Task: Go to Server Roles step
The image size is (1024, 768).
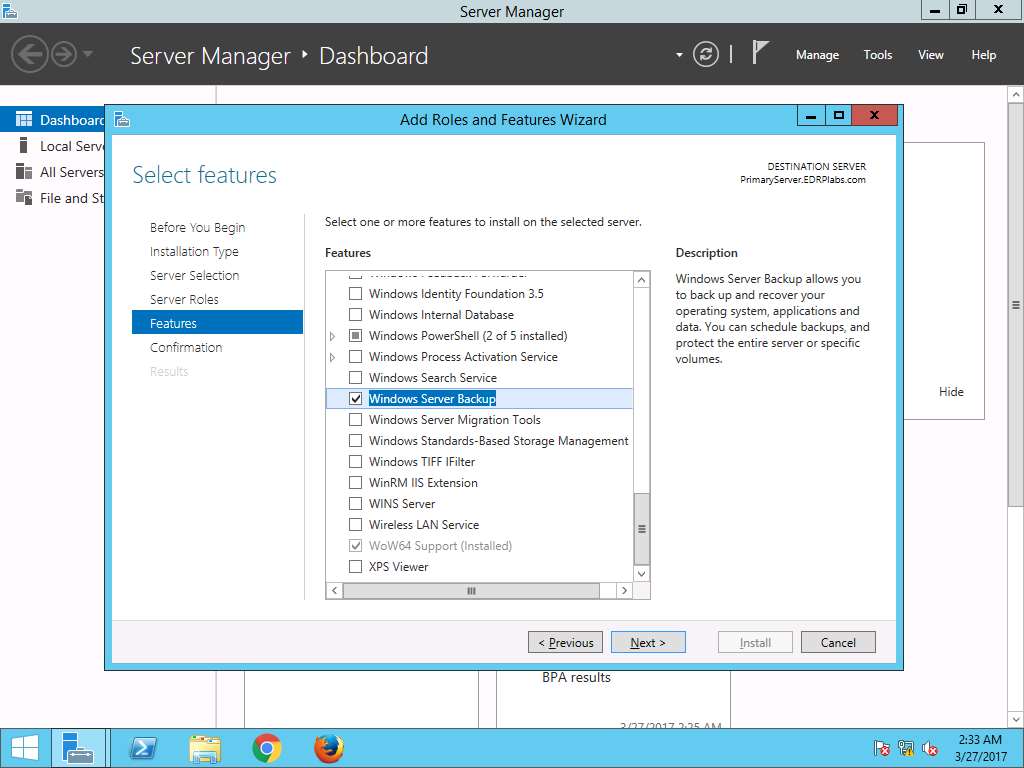Action: pos(184,300)
